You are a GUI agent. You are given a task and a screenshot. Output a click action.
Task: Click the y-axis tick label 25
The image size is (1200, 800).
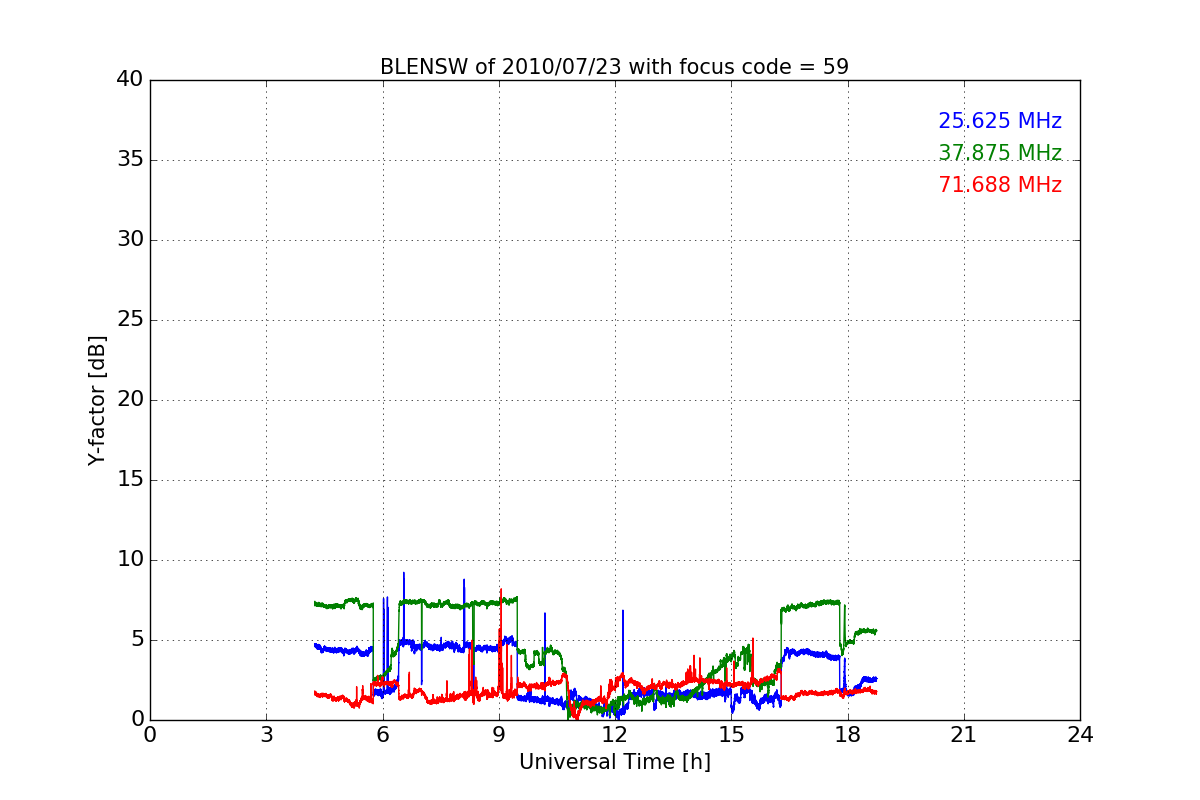point(130,320)
